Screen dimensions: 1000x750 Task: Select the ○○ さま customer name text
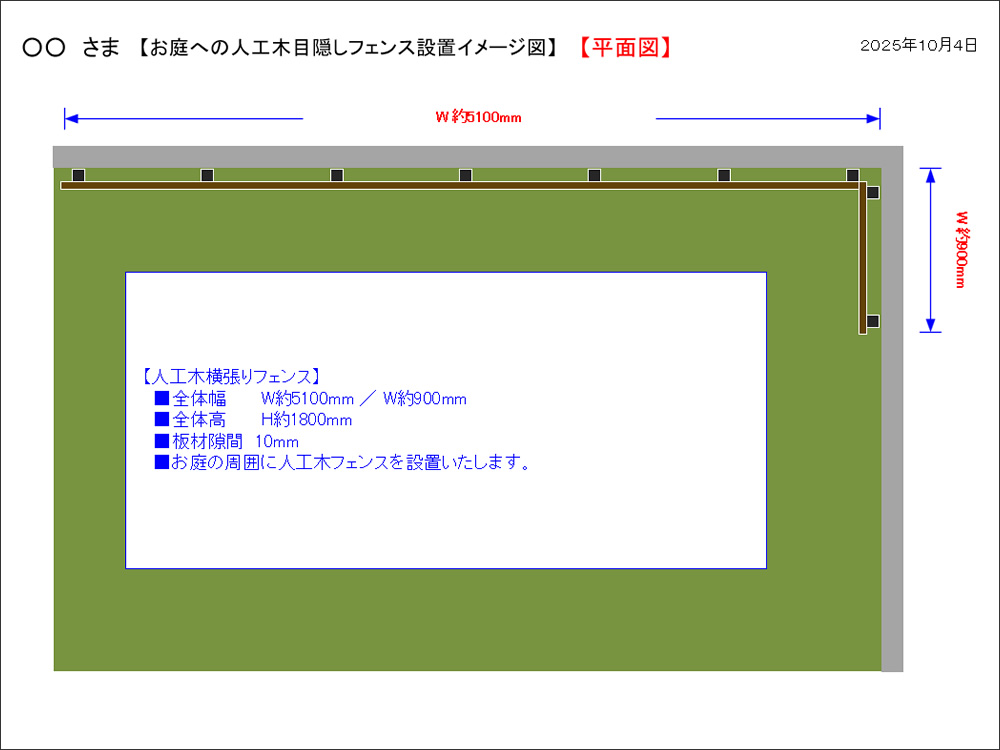(71, 48)
